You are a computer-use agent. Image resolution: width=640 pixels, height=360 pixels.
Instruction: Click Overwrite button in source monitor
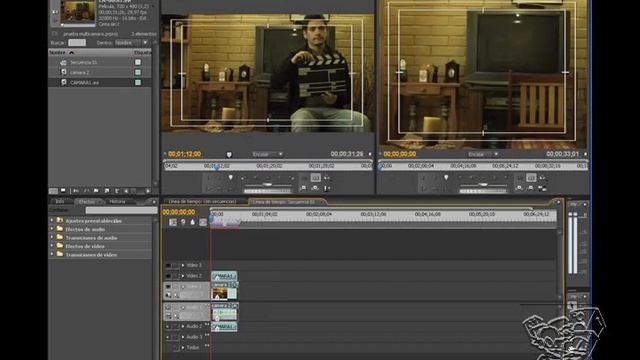point(315,188)
